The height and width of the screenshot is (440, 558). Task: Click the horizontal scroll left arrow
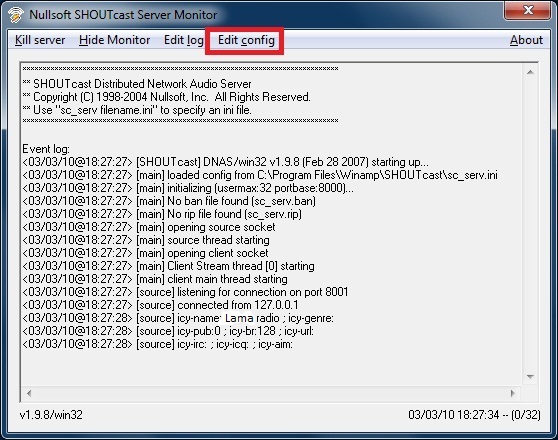[29, 393]
